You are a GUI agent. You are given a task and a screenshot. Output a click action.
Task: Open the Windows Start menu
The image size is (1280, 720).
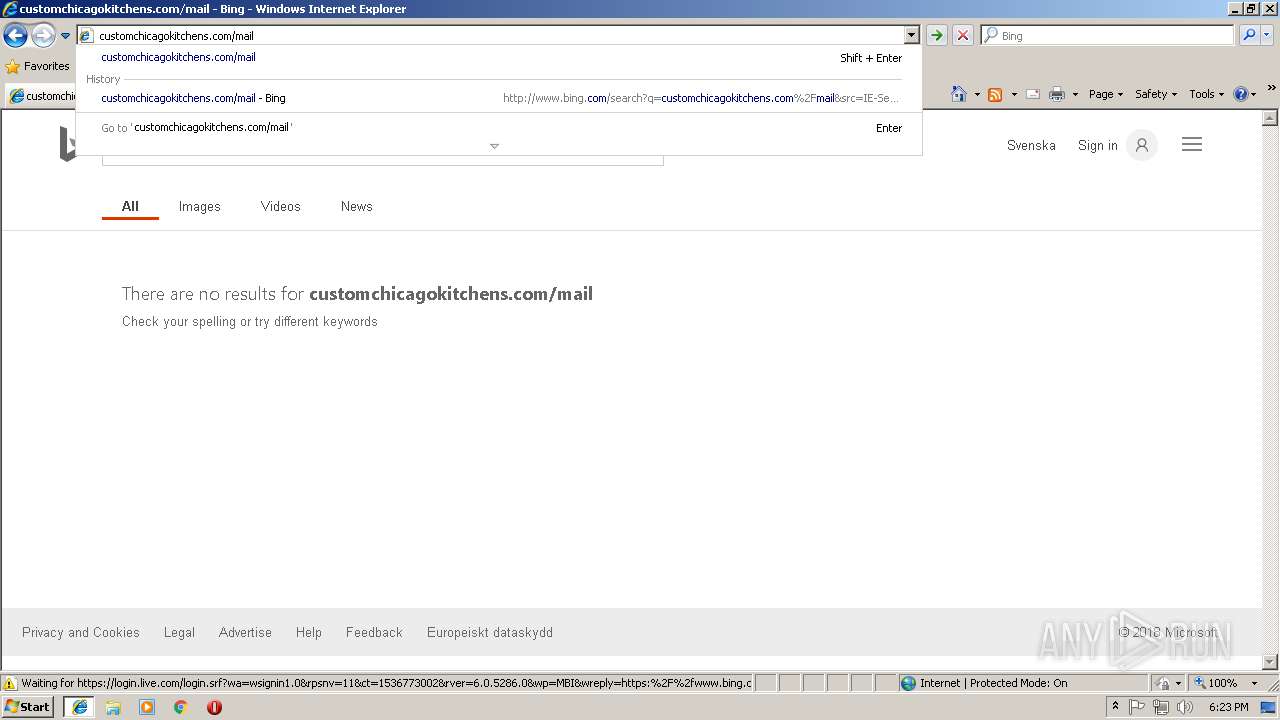28,707
